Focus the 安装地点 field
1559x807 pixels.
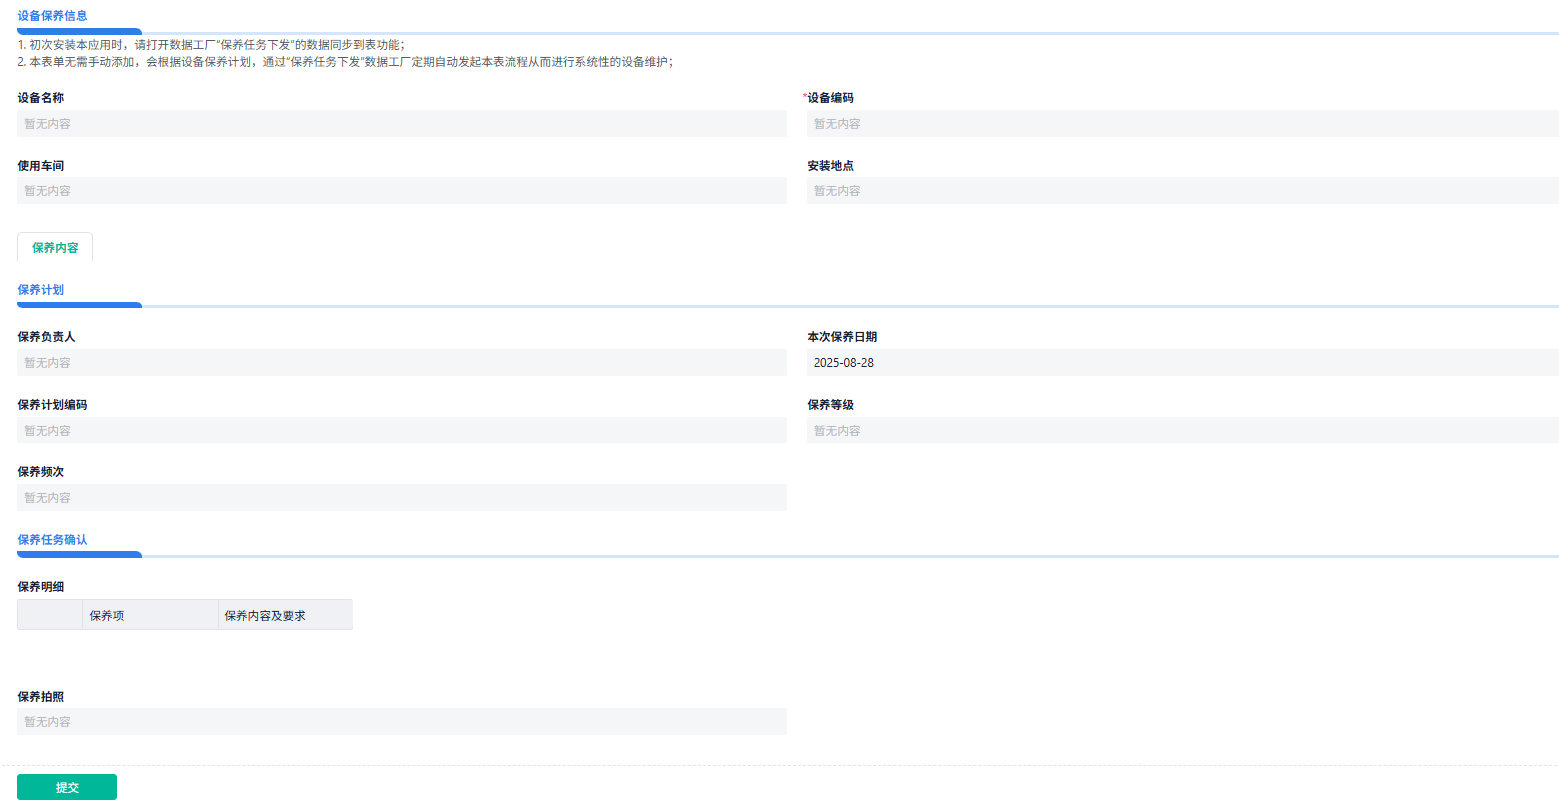coord(1183,191)
